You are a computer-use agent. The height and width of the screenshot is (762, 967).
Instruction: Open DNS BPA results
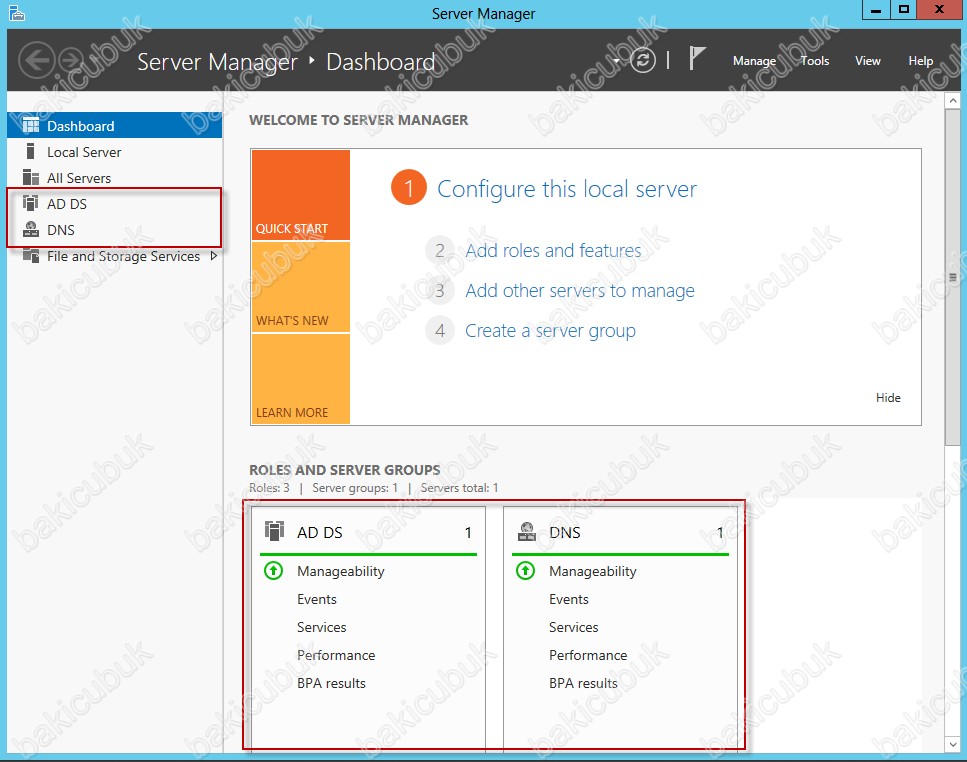pyautogui.click(x=583, y=683)
